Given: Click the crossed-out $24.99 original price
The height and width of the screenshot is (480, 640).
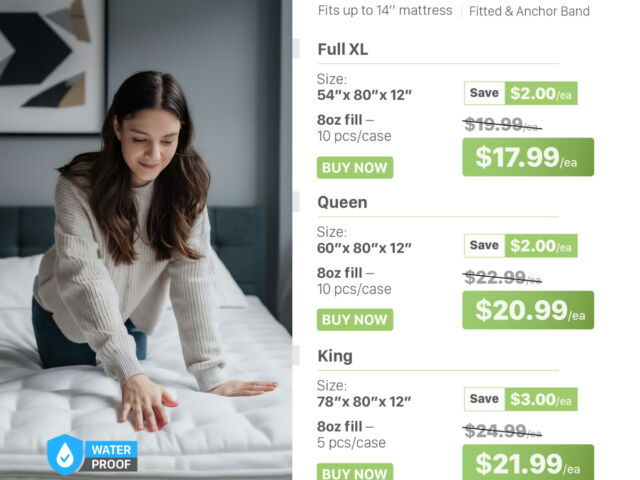Looking at the screenshot, I should click(x=502, y=431).
